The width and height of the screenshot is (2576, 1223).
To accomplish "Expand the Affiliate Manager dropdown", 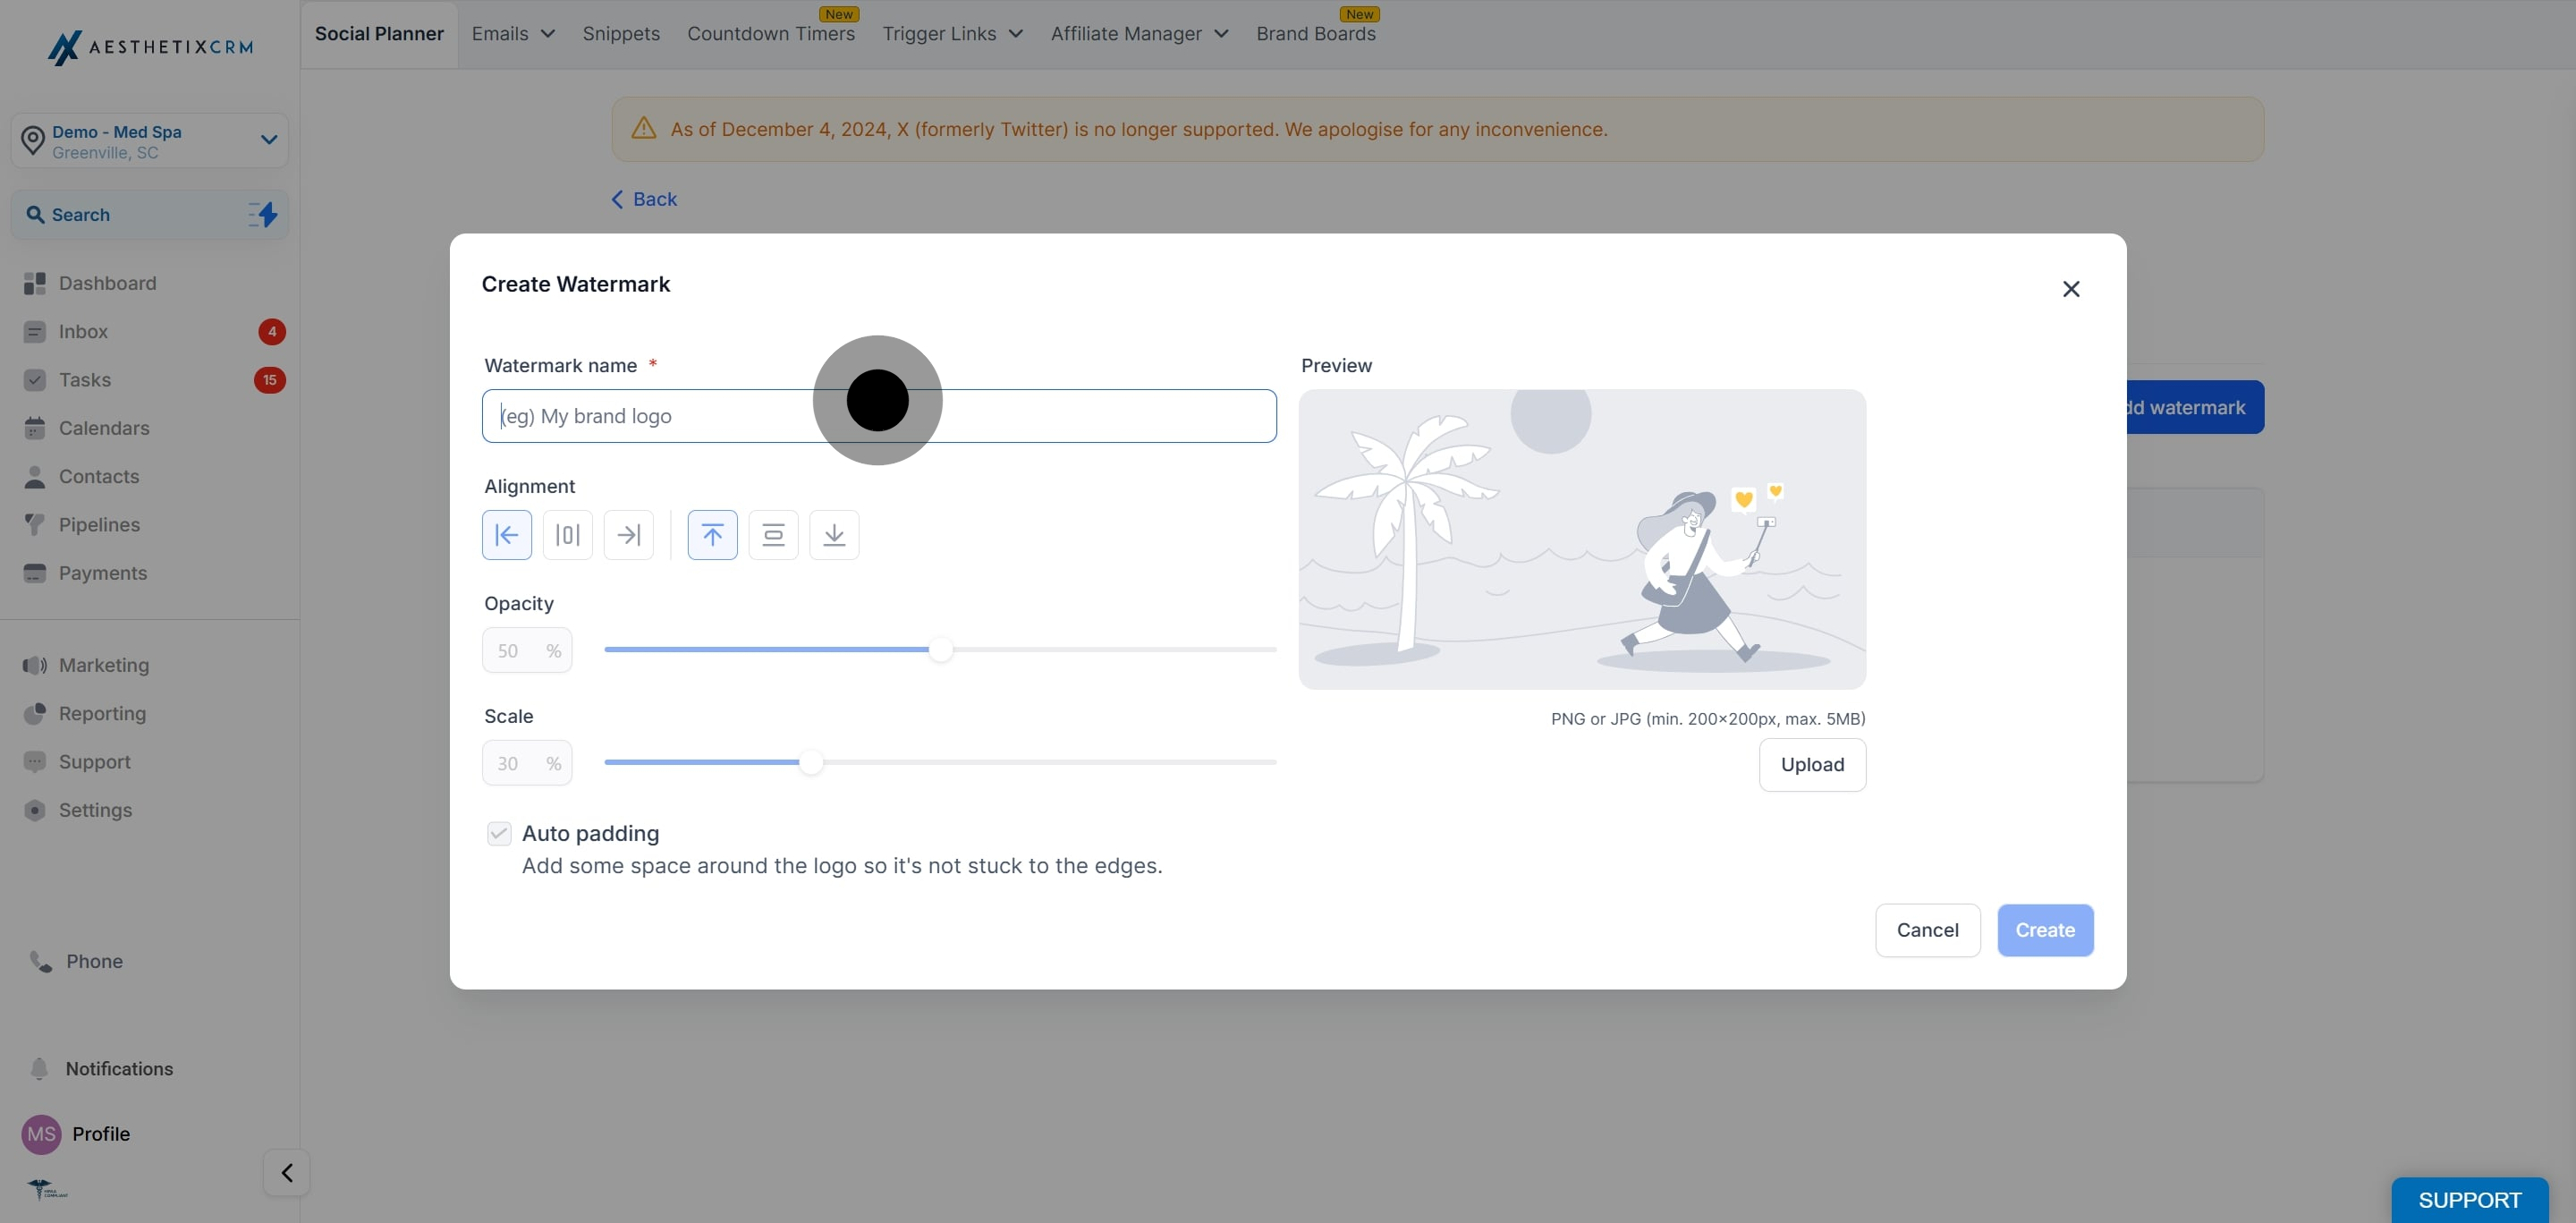I will pos(1139,34).
